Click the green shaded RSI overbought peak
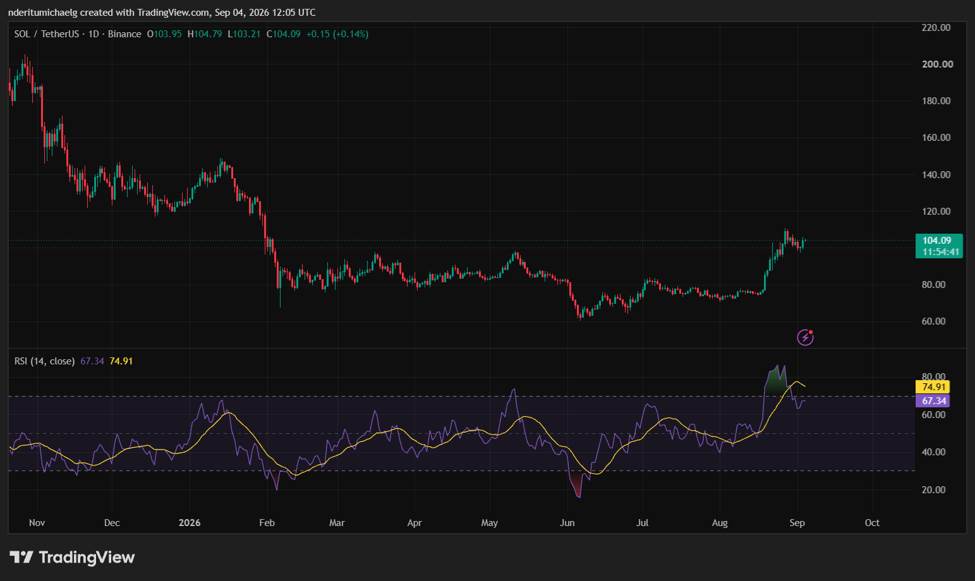 775,381
